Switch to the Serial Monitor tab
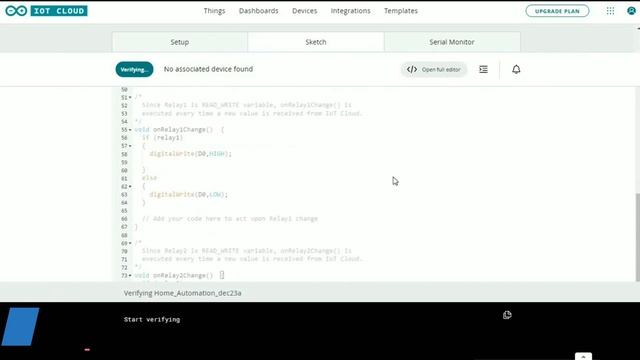This screenshot has height=360, width=640. tap(452, 42)
